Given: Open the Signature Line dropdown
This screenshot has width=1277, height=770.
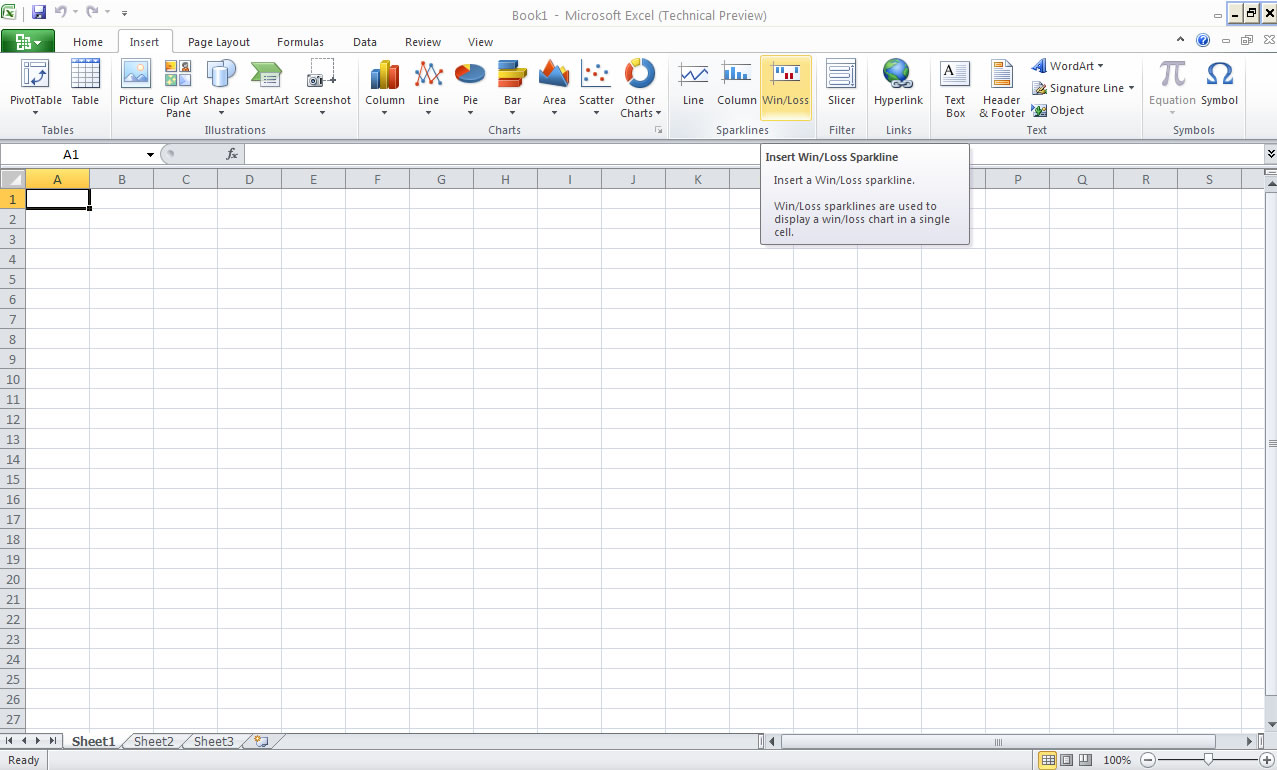Looking at the screenshot, I should coord(1084,88).
